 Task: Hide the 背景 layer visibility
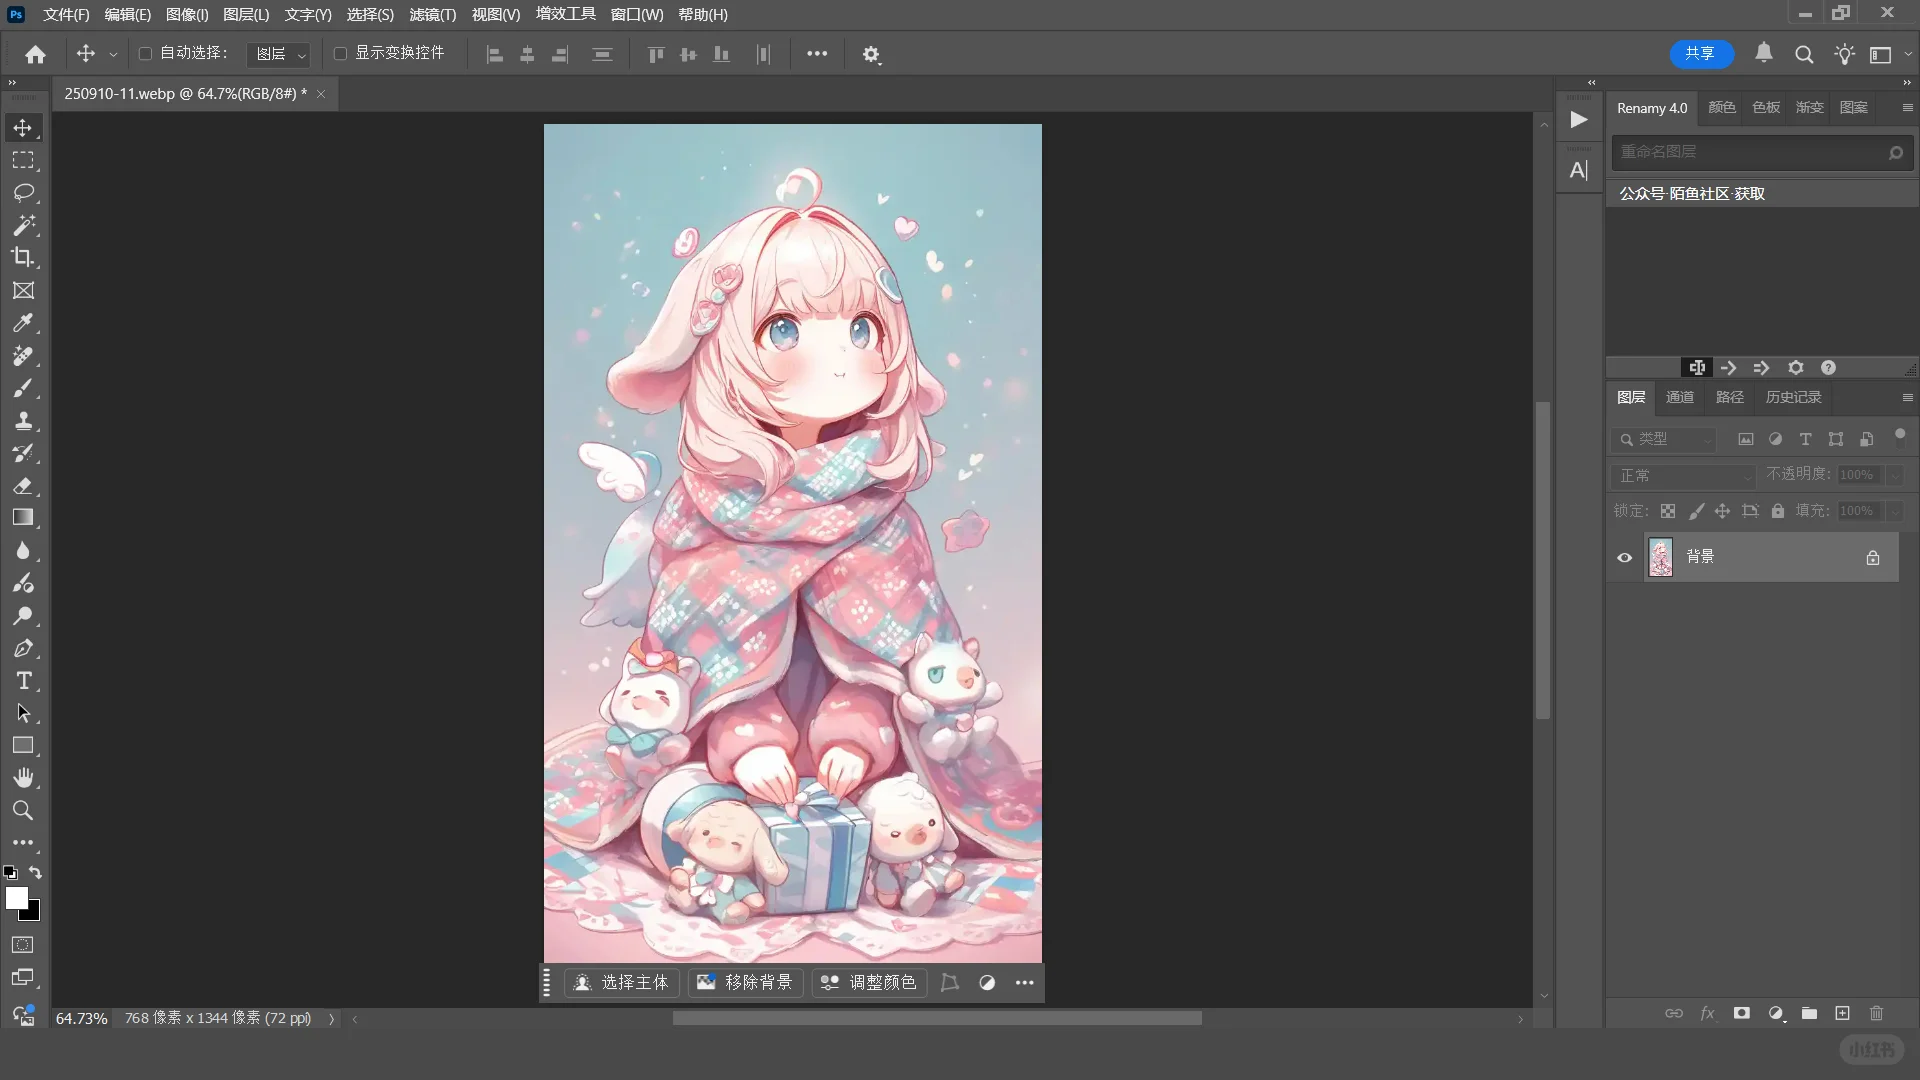[1624, 557]
